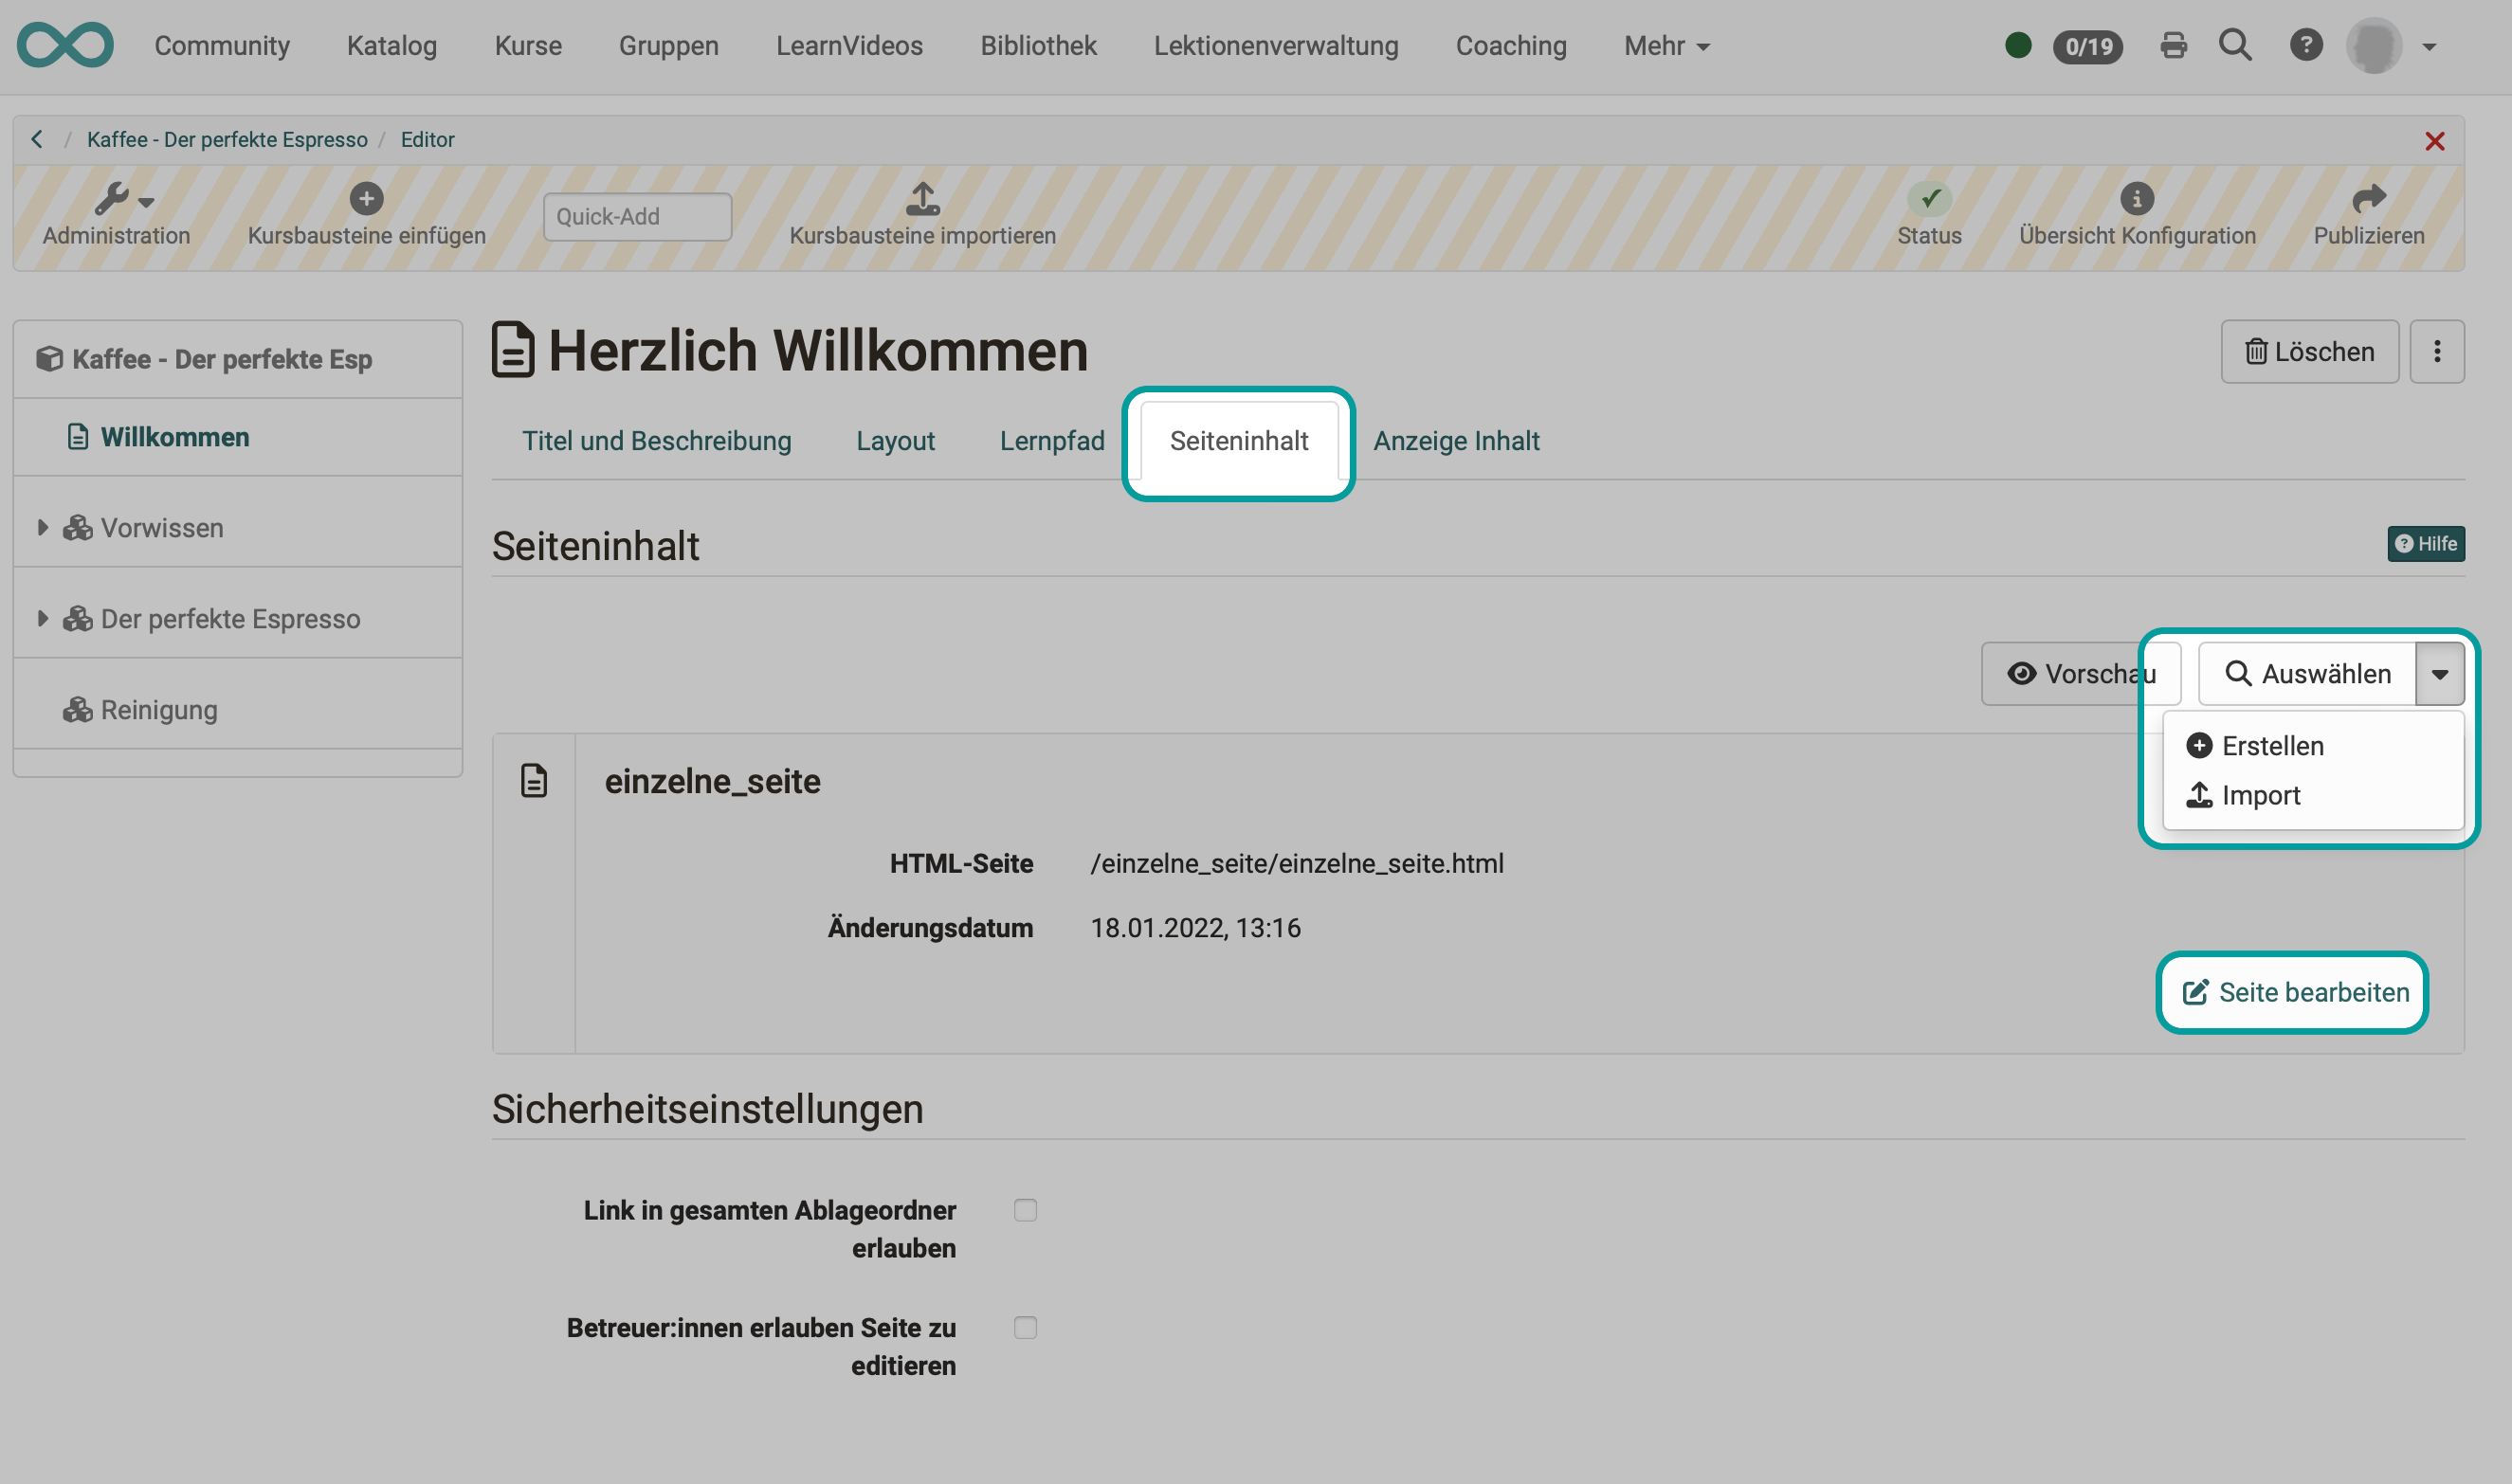This screenshot has height=1484, width=2512.
Task: Open the print icon in the header
Action: pyautogui.click(x=2172, y=45)
